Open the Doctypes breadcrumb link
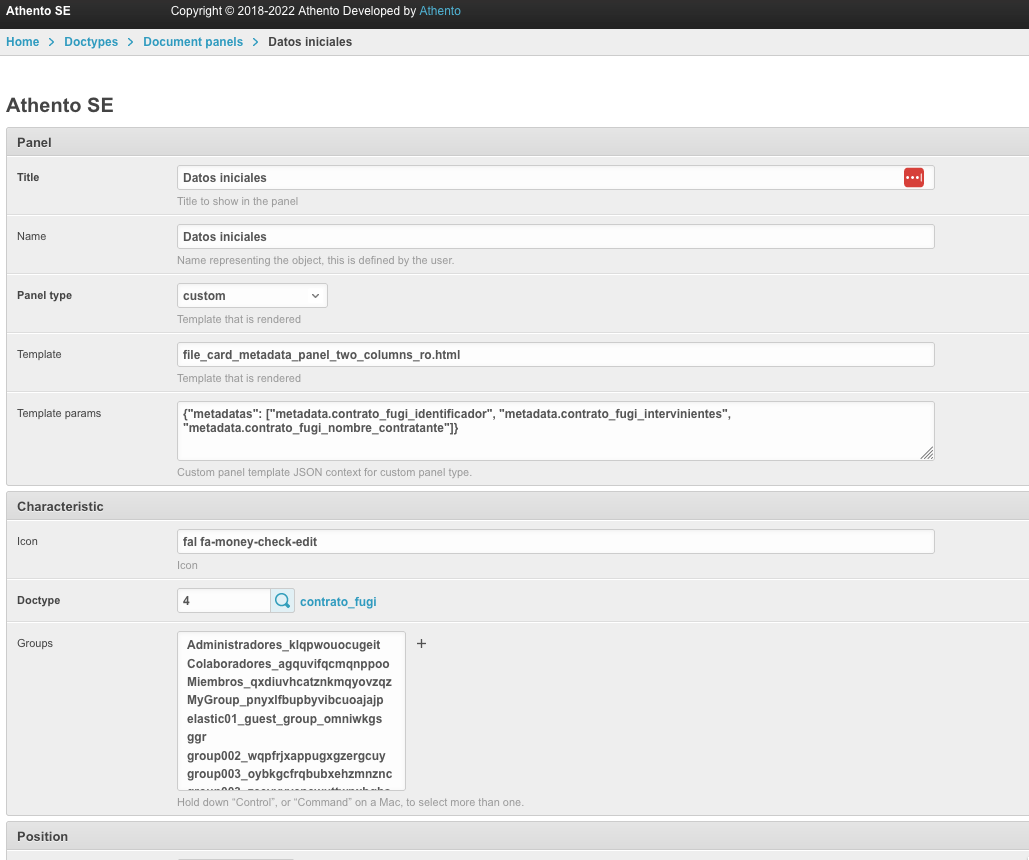This screenshot has height=860, width=1029. (91, 42)
